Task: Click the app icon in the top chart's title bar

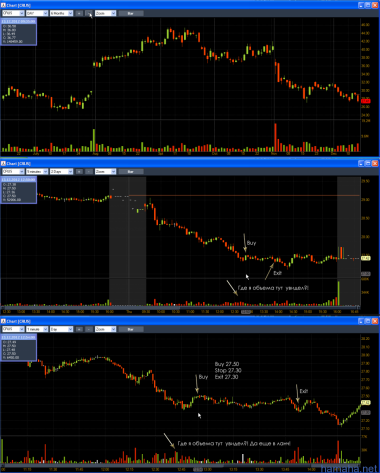Action: click(3, 5)
